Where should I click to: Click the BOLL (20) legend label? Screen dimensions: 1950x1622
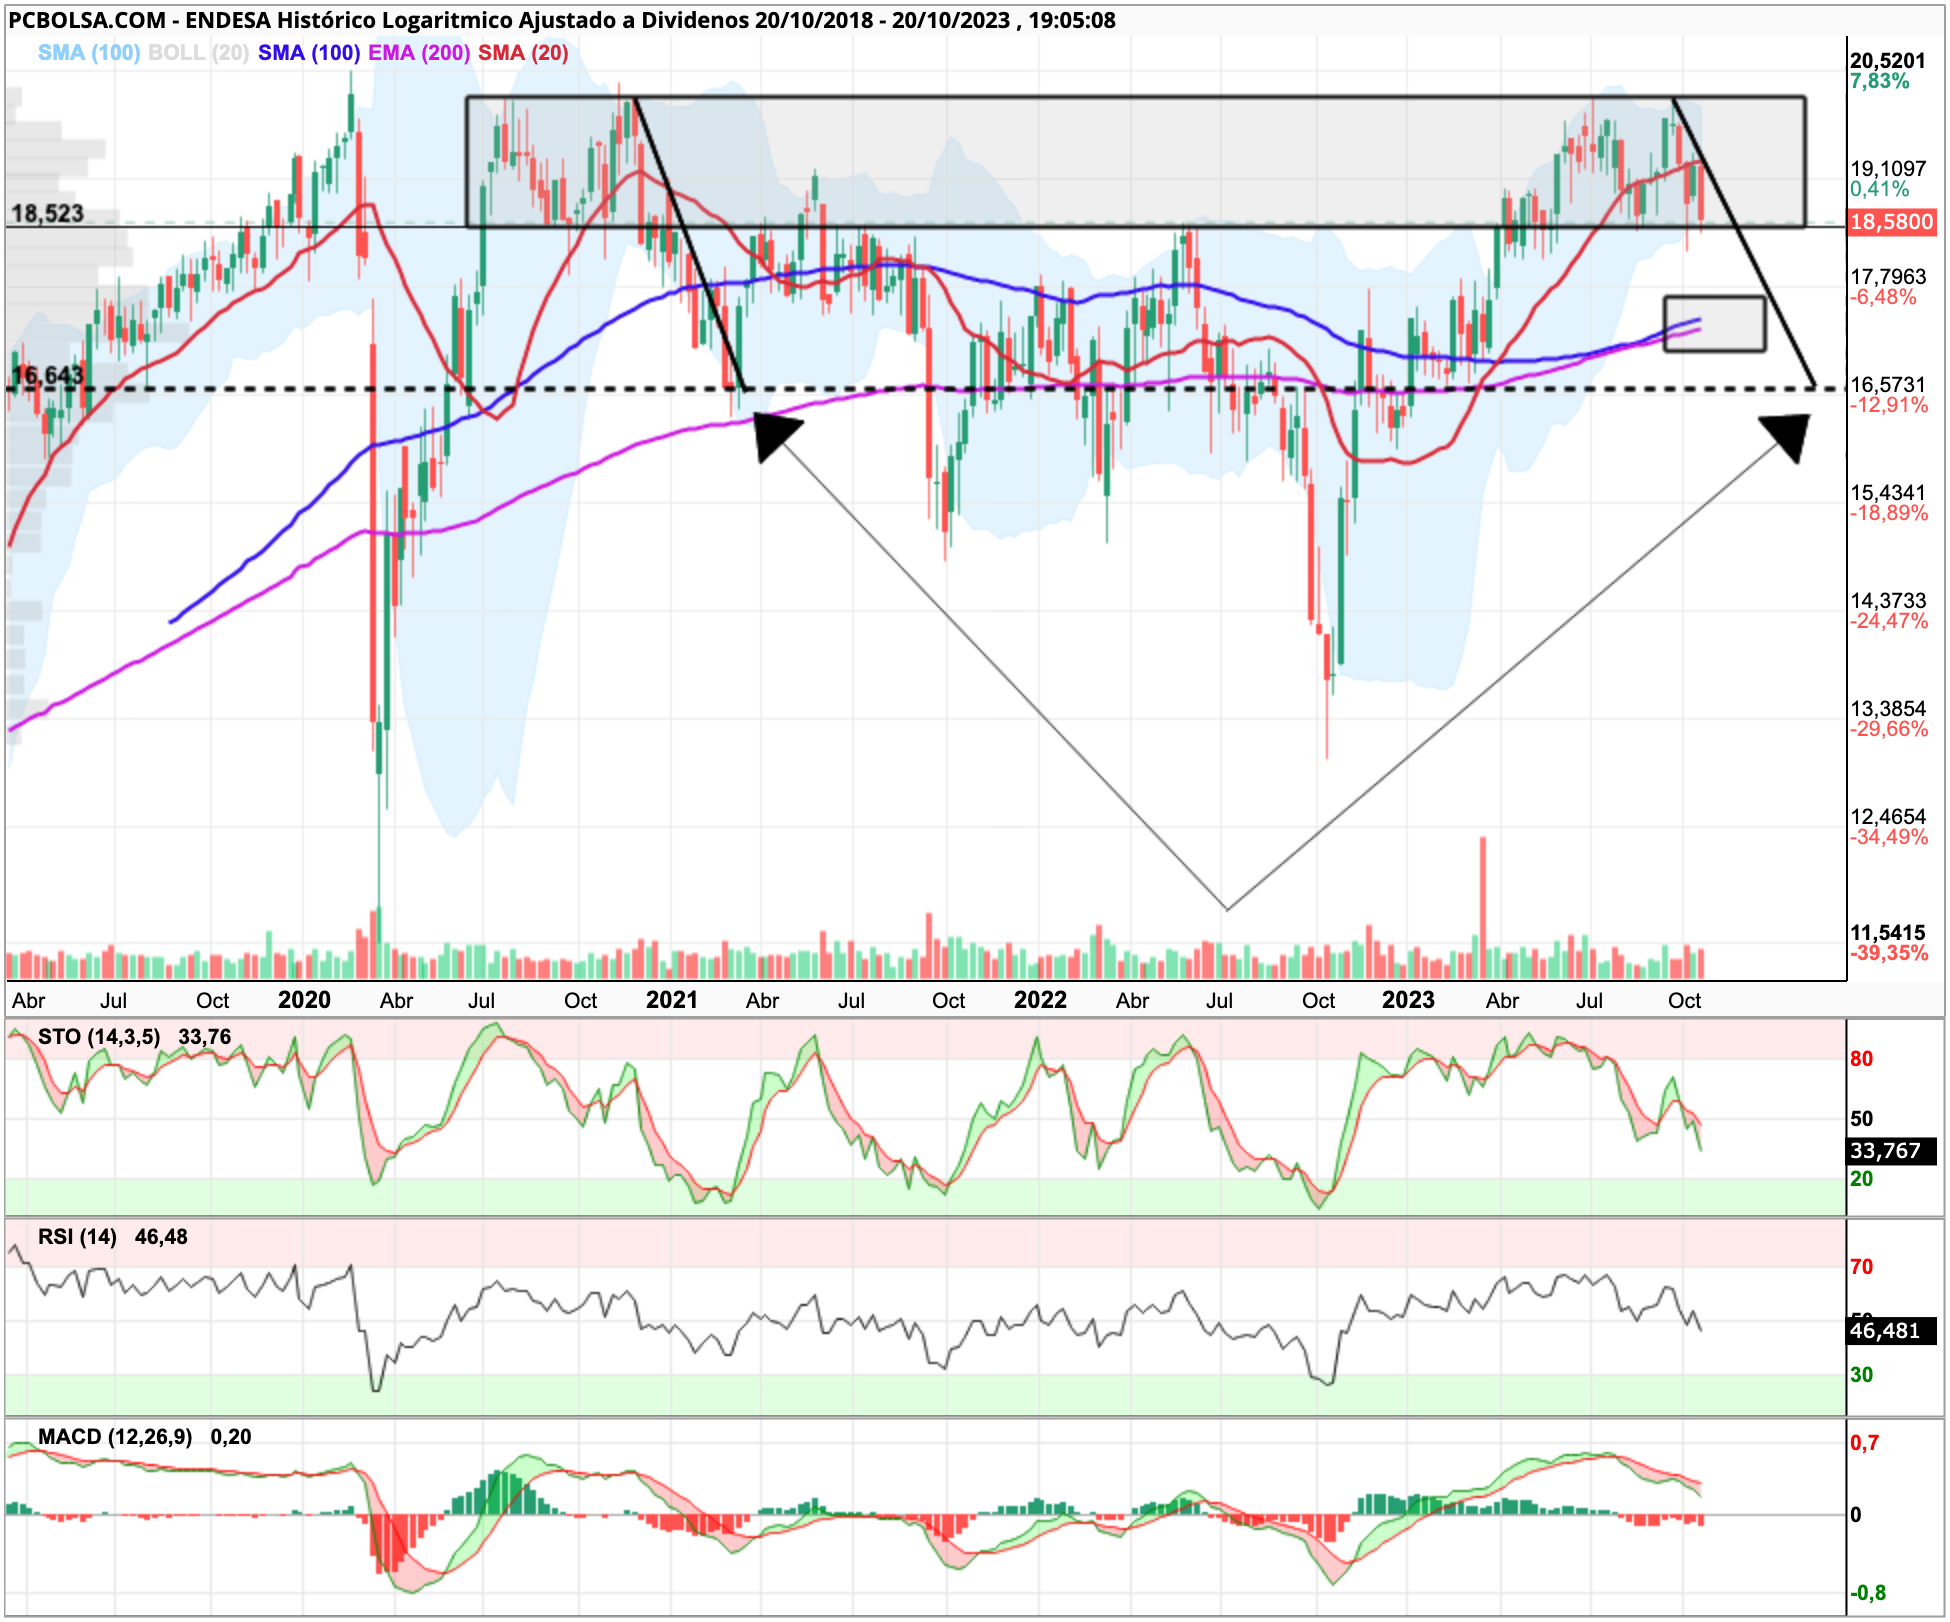tap(198, 53)
